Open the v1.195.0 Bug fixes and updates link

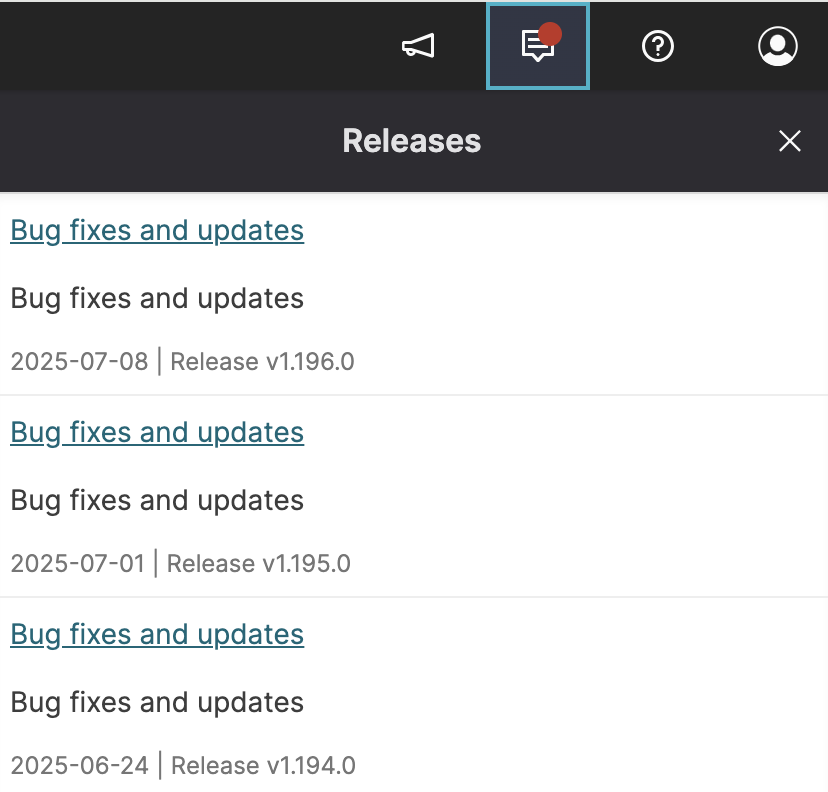pos(156,432)
